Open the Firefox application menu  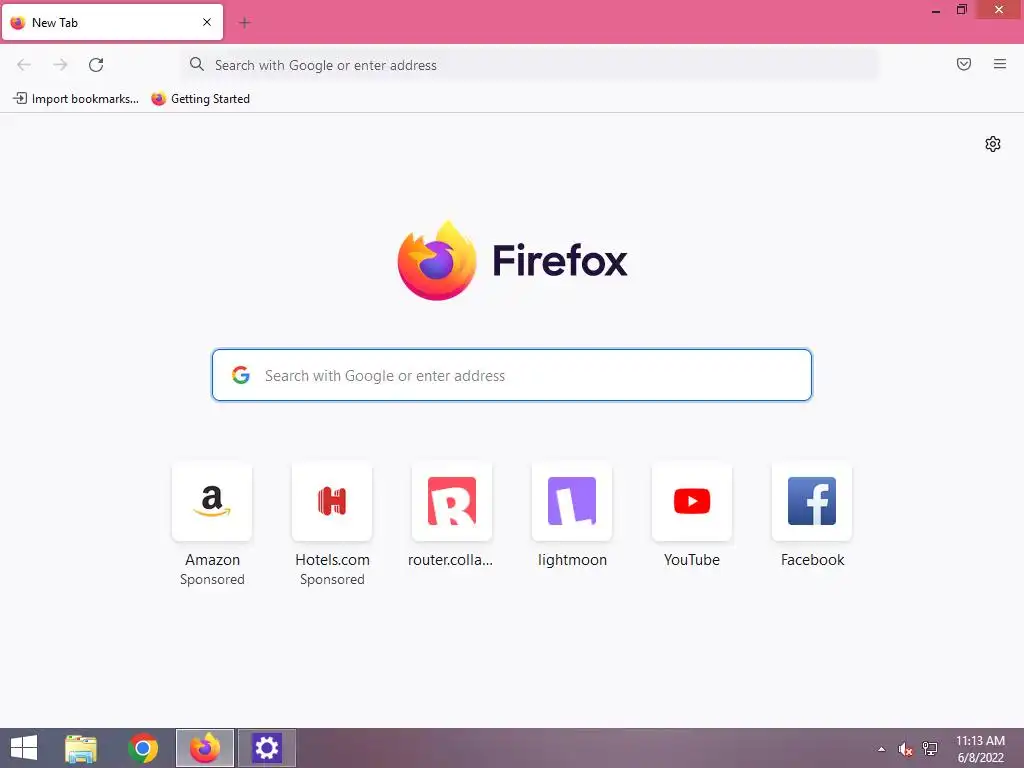[x=1000, y=64]
